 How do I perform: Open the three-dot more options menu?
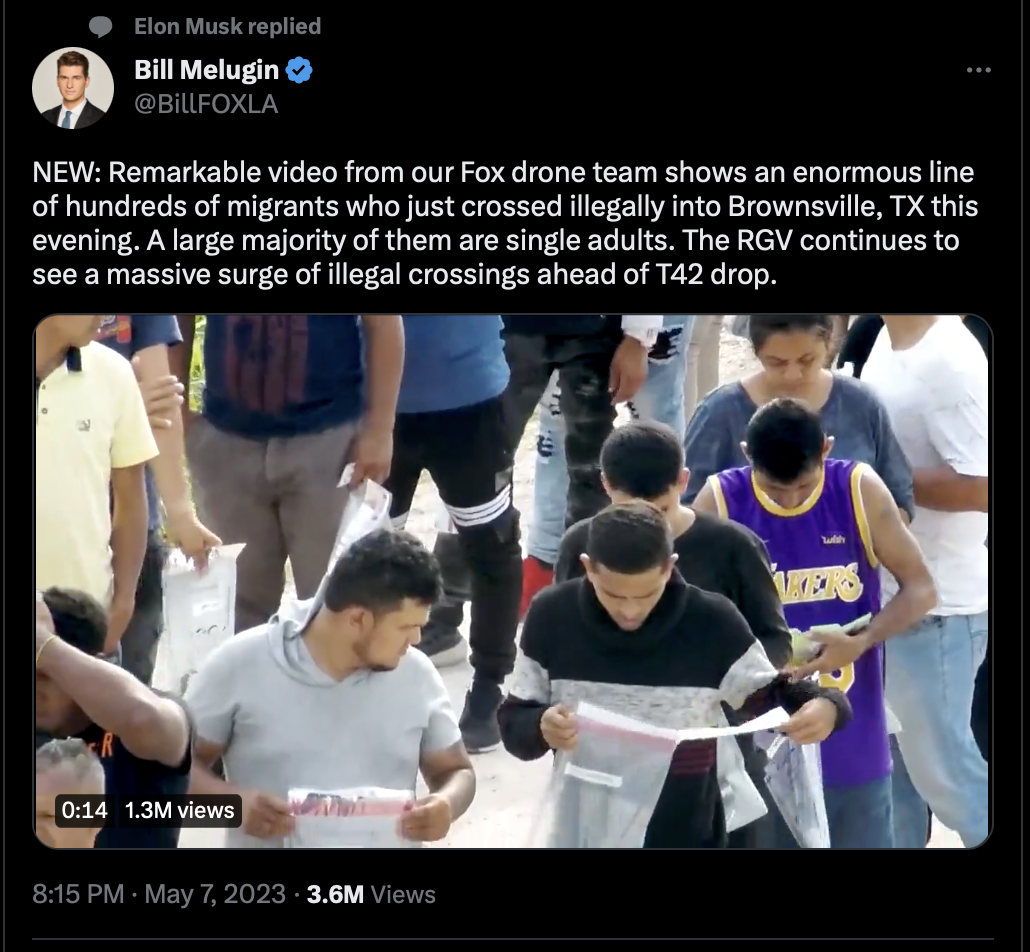979,70
